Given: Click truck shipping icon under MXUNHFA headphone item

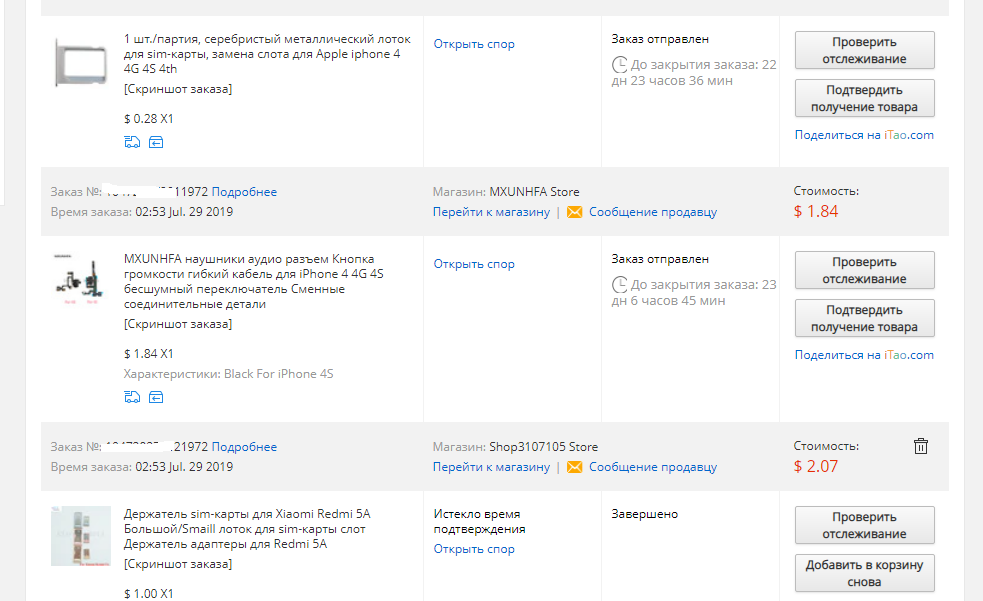Looking at the screenshot, I should [132, 397].
